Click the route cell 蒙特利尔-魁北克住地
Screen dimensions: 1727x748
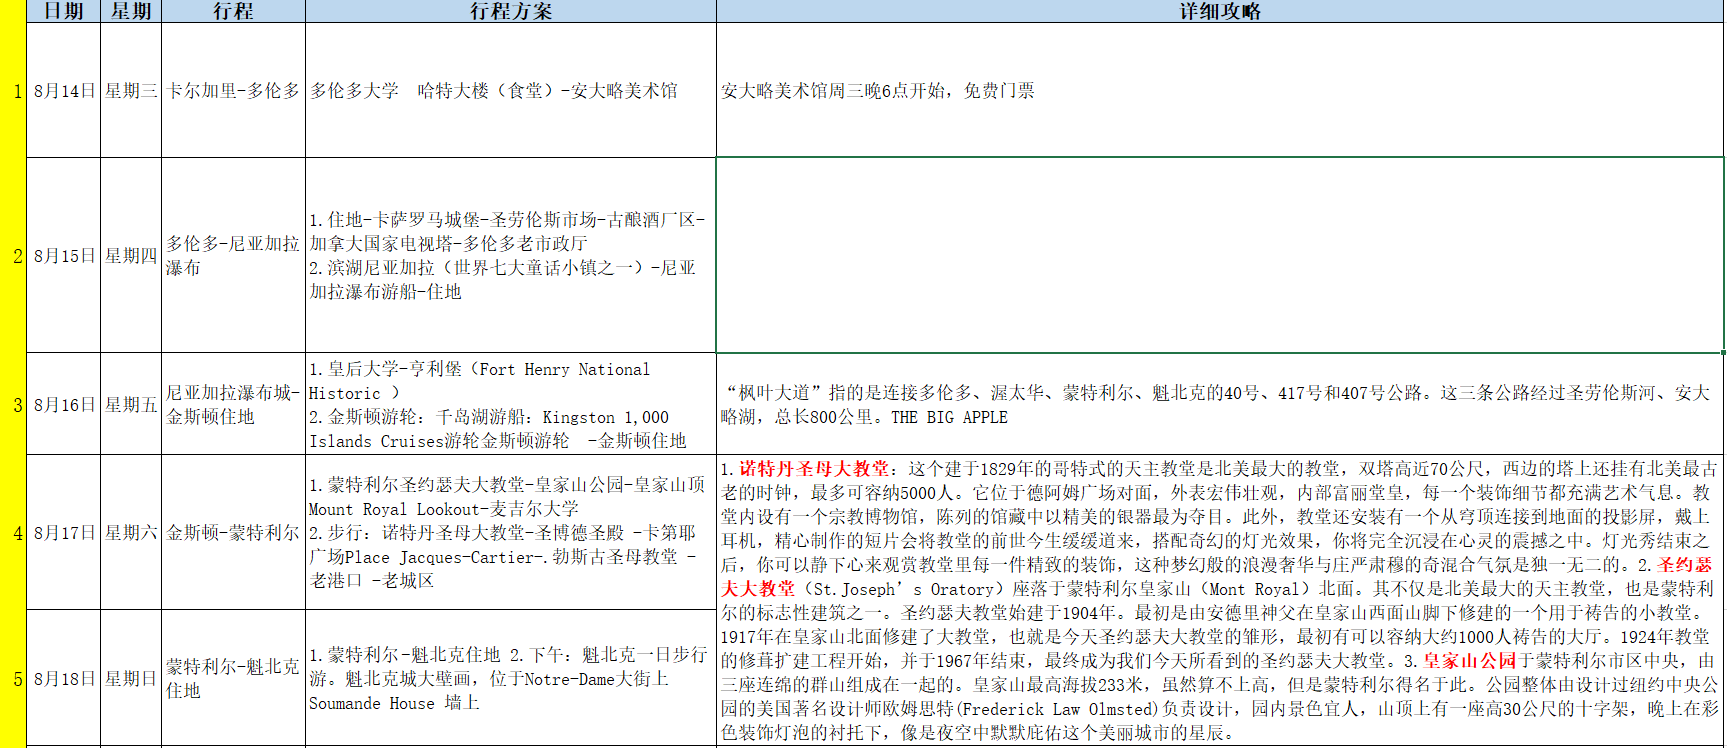coord(233,678)
